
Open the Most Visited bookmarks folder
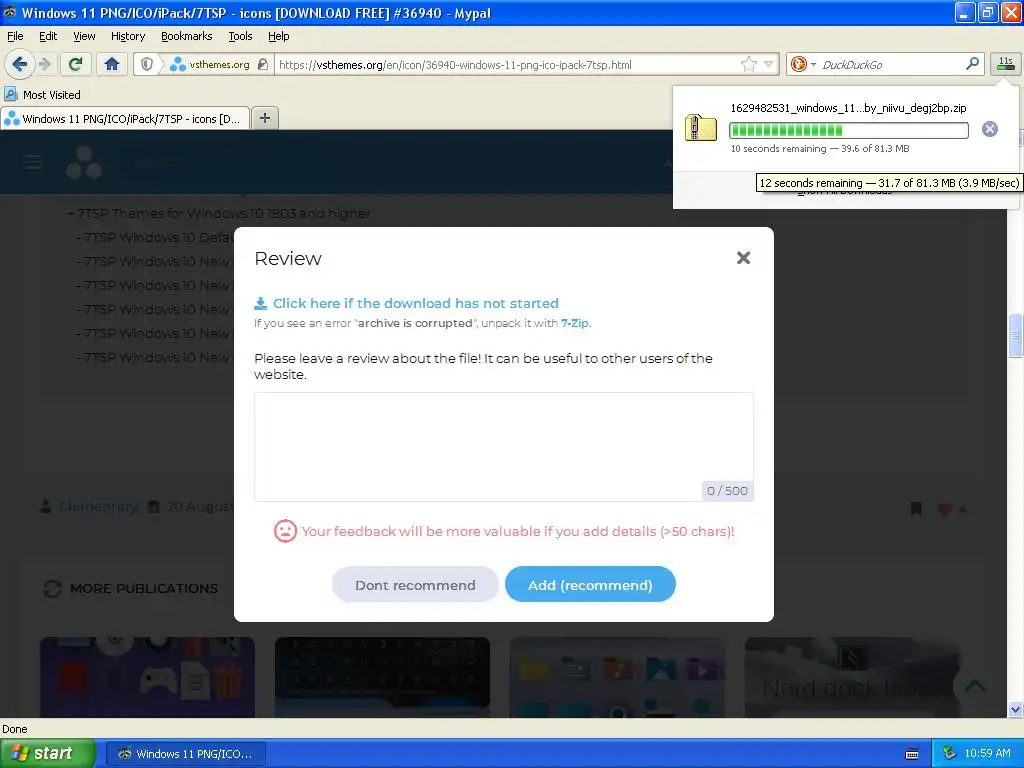[43, 95]
